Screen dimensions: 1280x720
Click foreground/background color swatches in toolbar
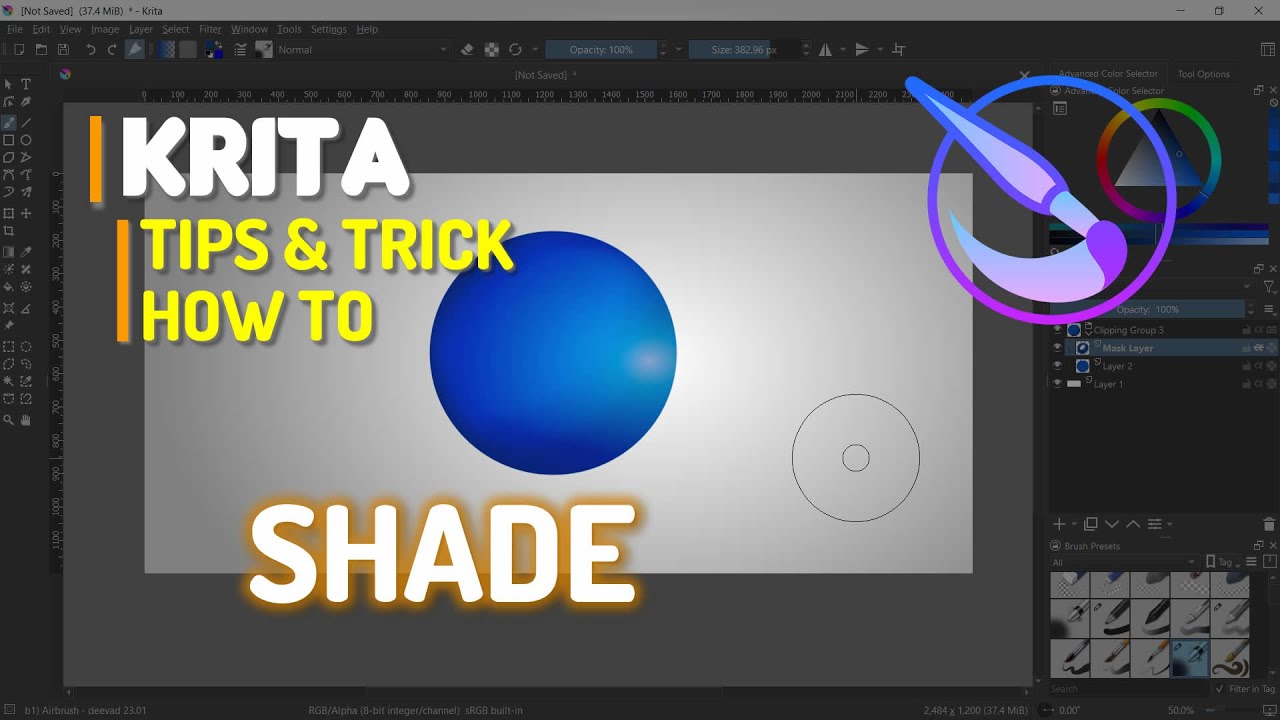click(x=214, y=49)
